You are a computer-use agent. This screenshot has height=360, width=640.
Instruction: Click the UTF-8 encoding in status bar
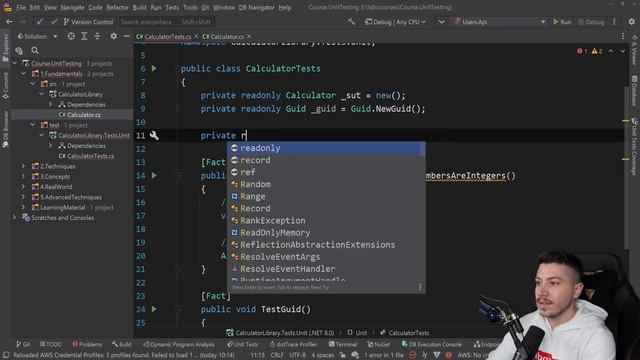tap(298, 355)
